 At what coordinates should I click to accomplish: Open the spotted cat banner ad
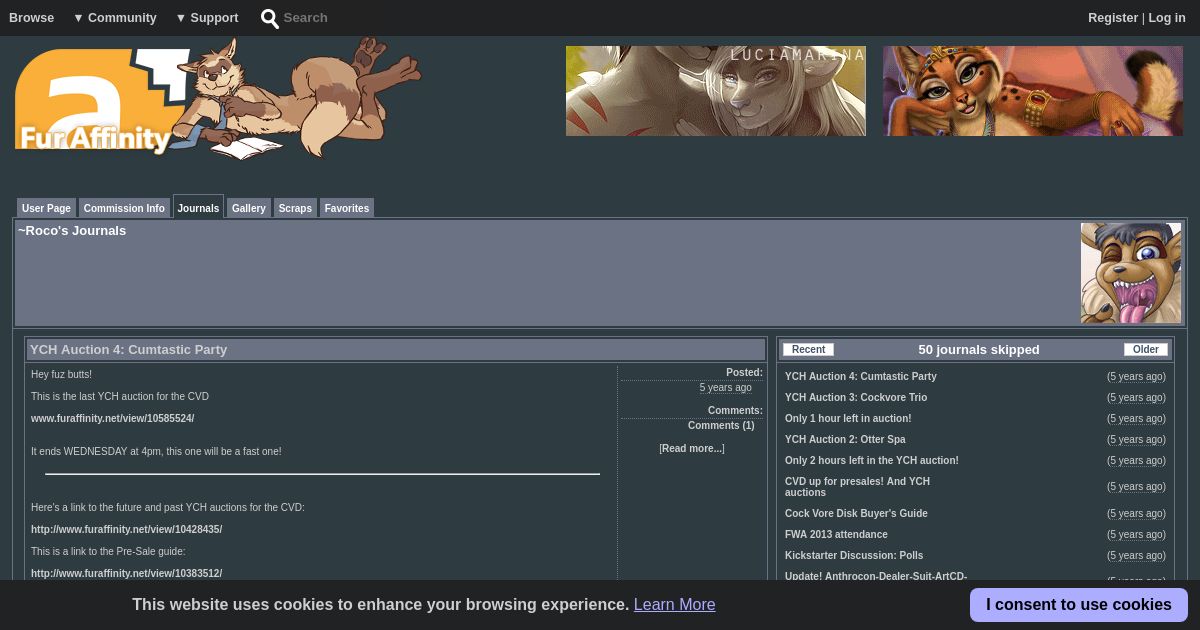pyautogui.click(x=1033, y=91)
